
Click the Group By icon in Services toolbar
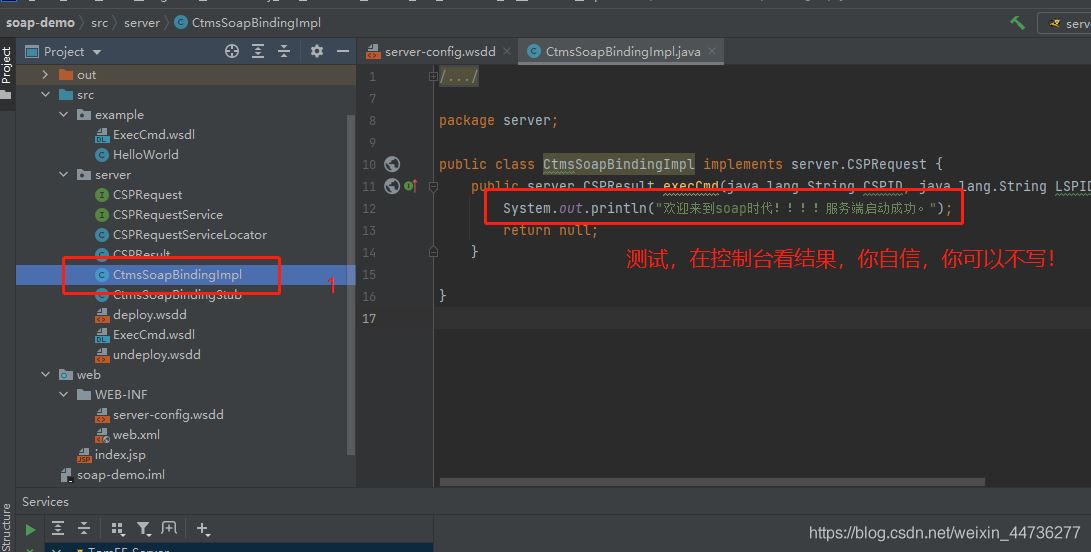pyautogui.click(x=118, y=529)
